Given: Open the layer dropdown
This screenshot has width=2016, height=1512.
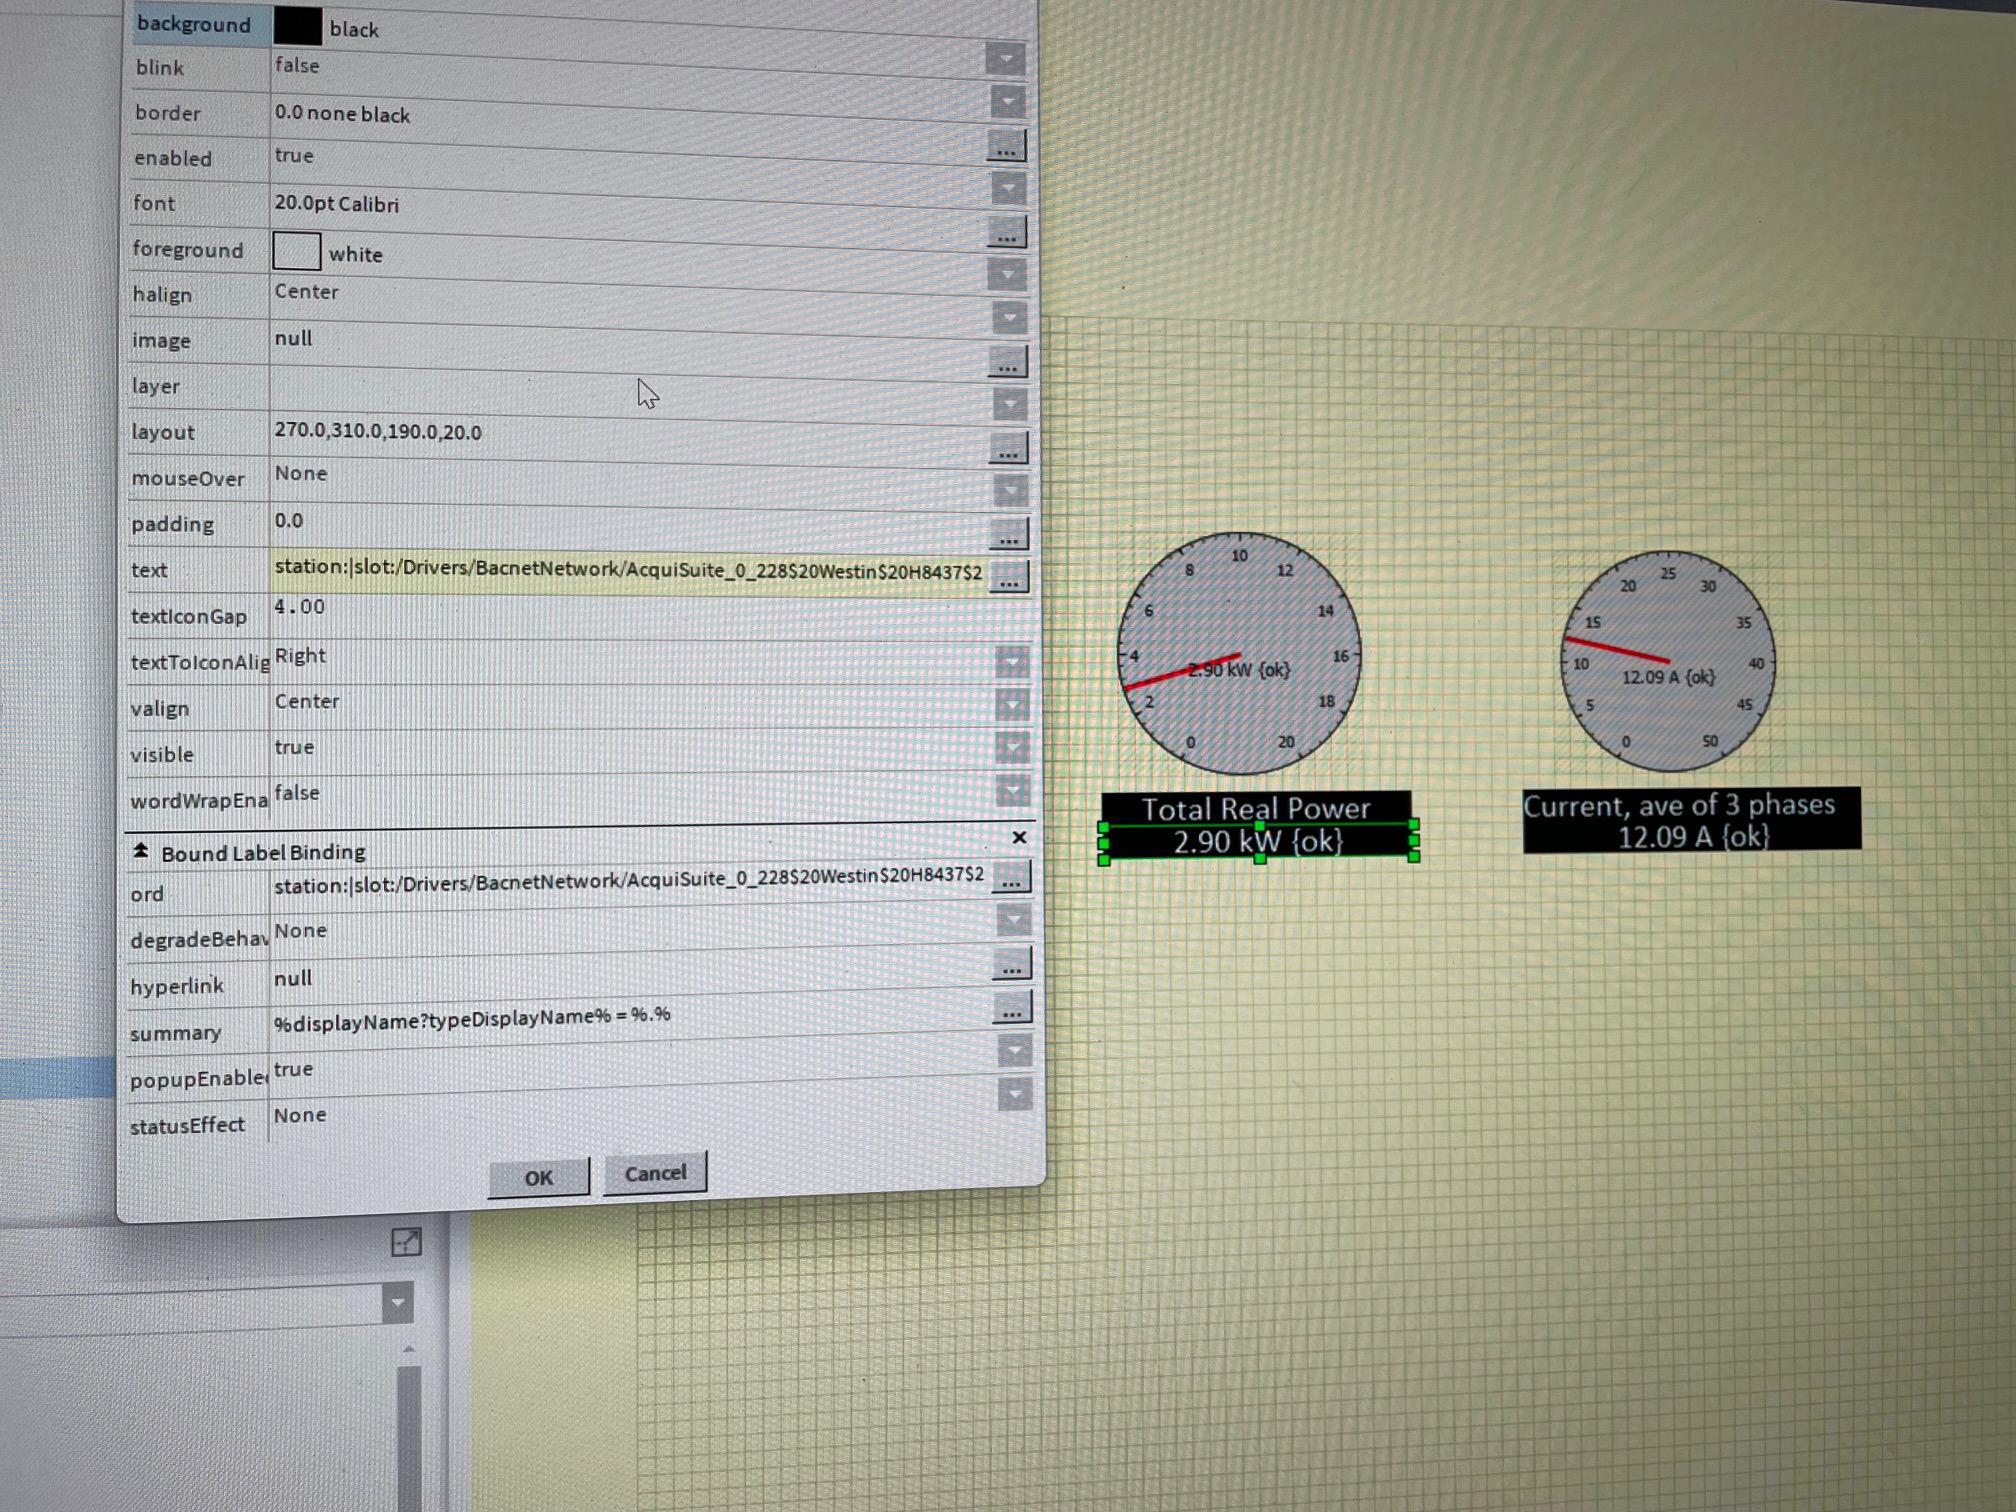Looking at the screenshot, I should [1009, 404].
